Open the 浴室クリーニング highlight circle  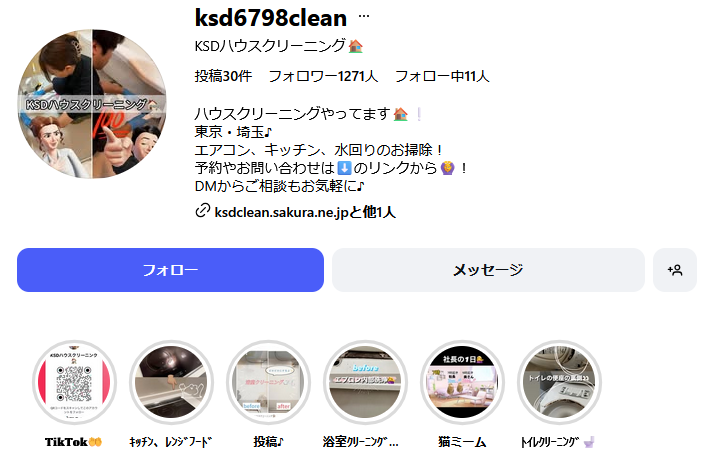tap(365, 382)
